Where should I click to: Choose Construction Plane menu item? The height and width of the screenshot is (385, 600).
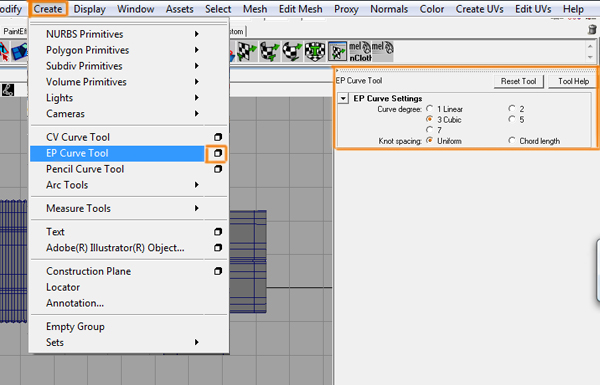117,271
